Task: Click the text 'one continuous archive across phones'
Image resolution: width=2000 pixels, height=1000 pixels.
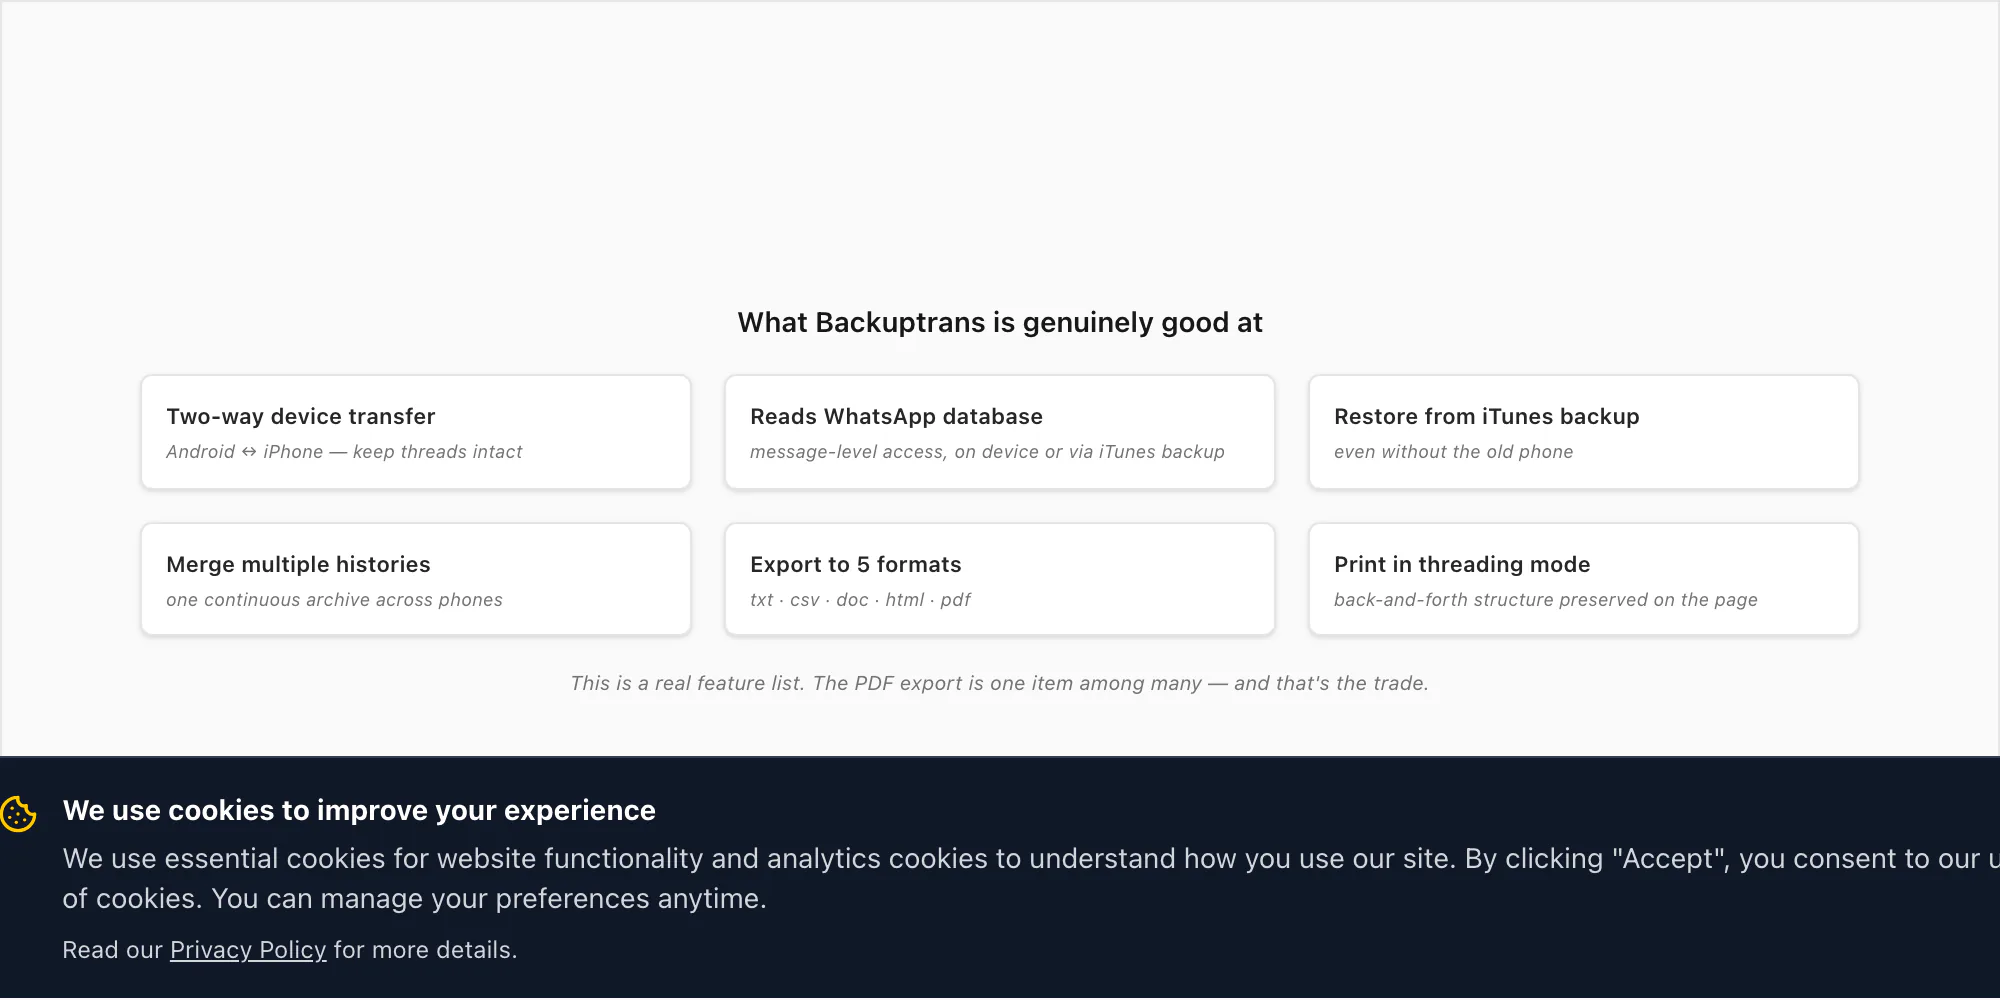Action: [x=334, y=600]
